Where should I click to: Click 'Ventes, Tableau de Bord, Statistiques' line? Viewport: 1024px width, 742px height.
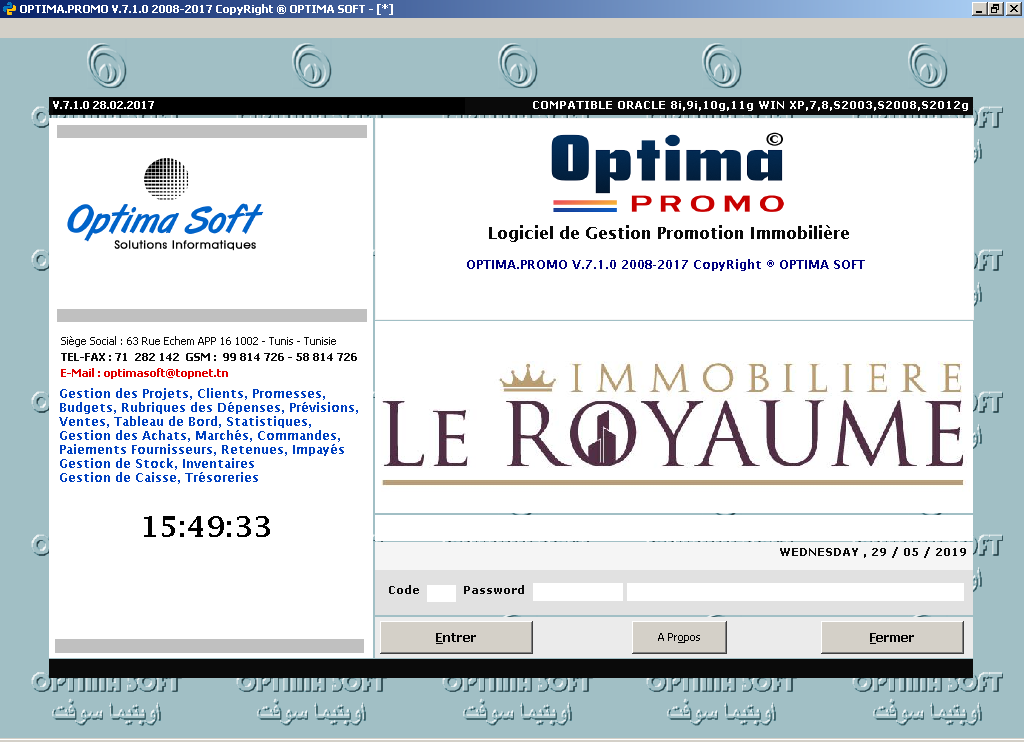tap(185, 422)
